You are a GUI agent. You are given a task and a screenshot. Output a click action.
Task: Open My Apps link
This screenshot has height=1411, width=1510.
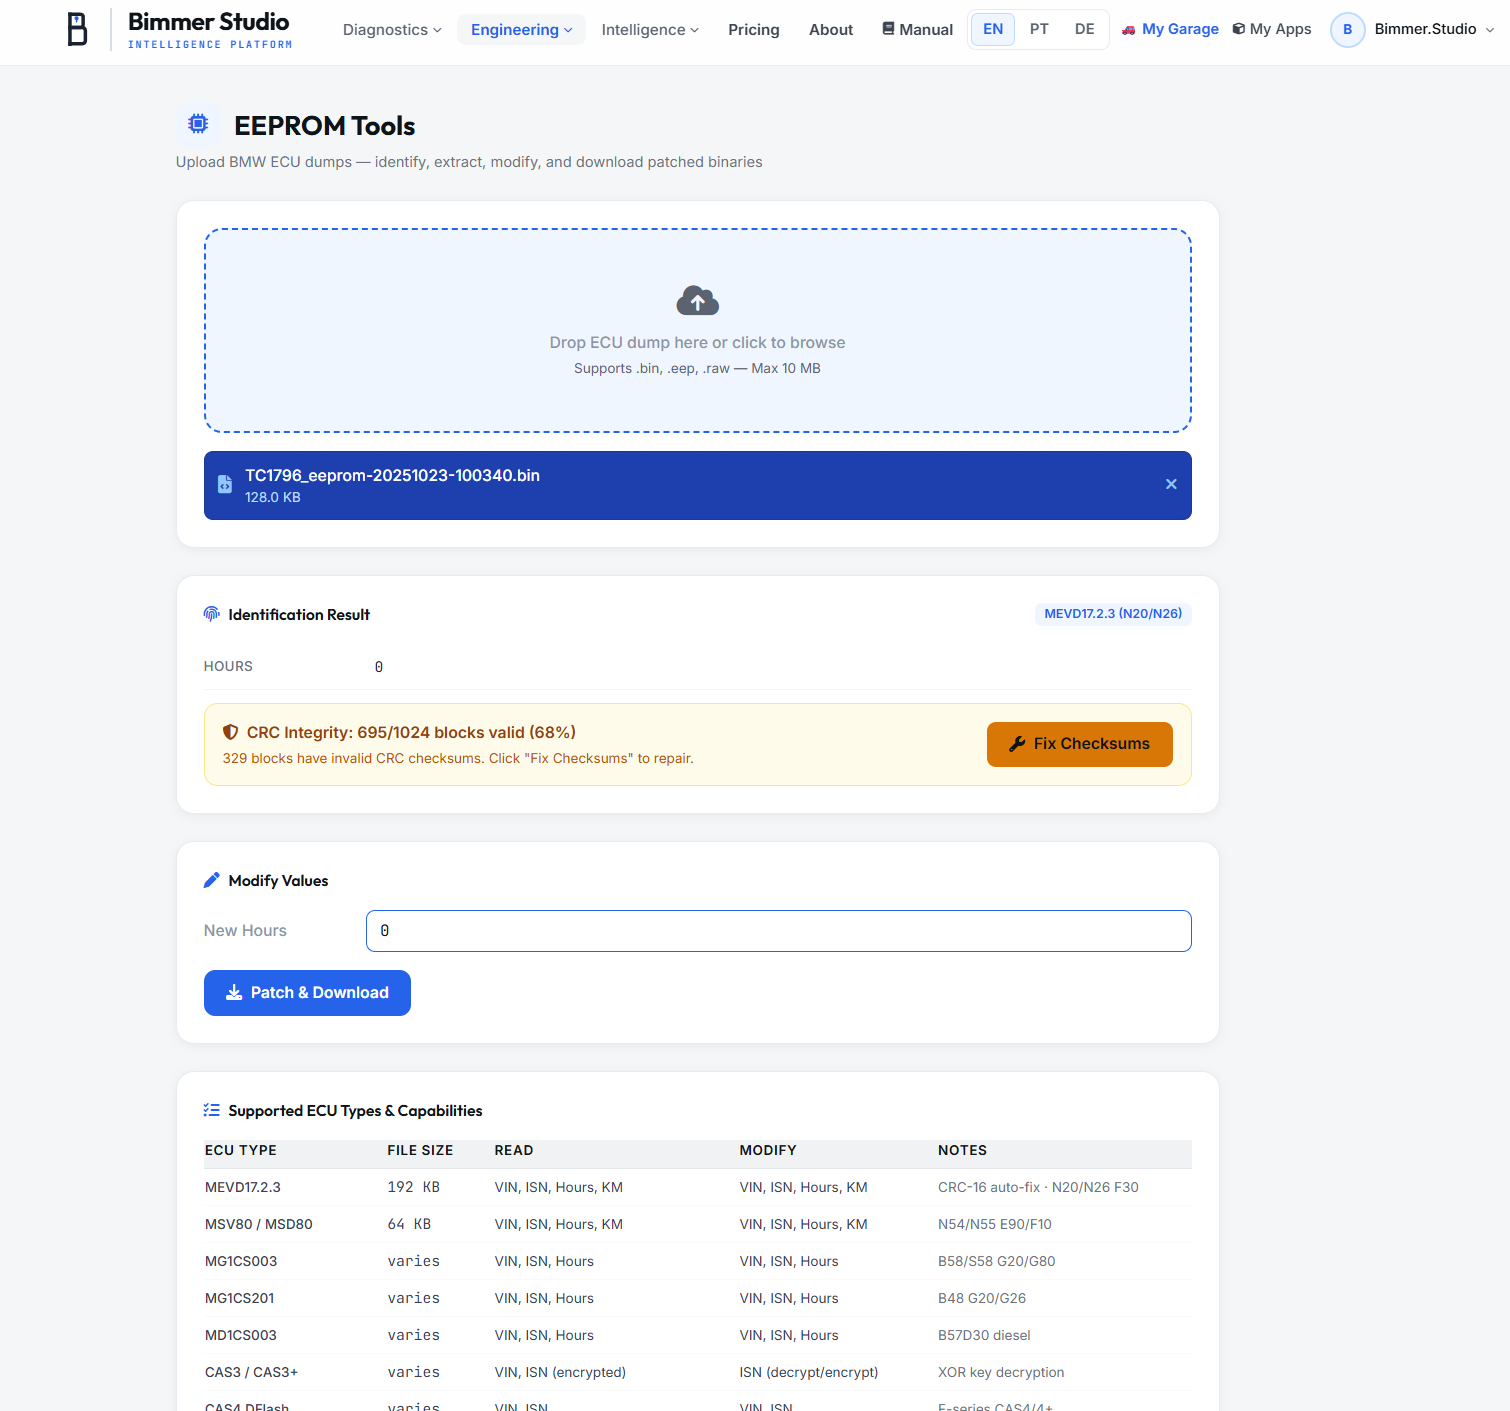click(1272, 29)
